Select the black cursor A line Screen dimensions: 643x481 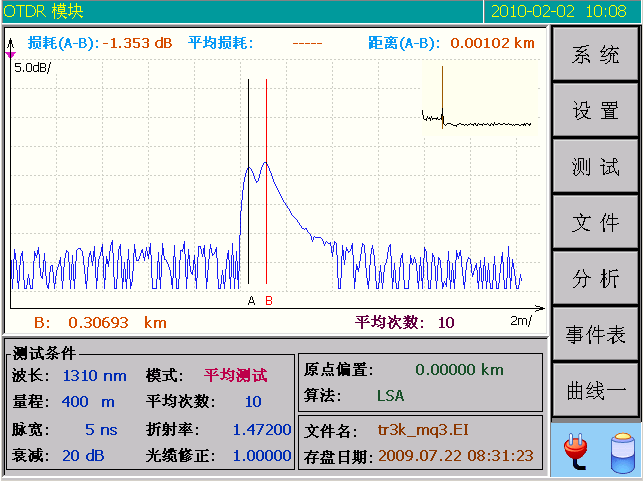[249, 181]
